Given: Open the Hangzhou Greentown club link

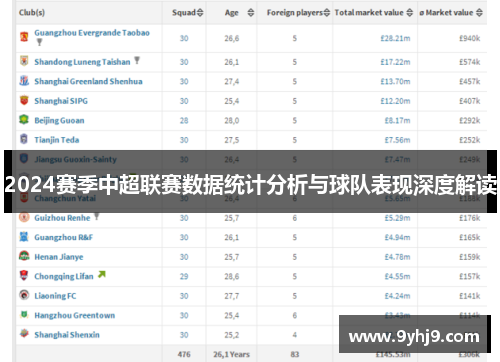Looking at the screenshot, I should click(x=75, y=315).
